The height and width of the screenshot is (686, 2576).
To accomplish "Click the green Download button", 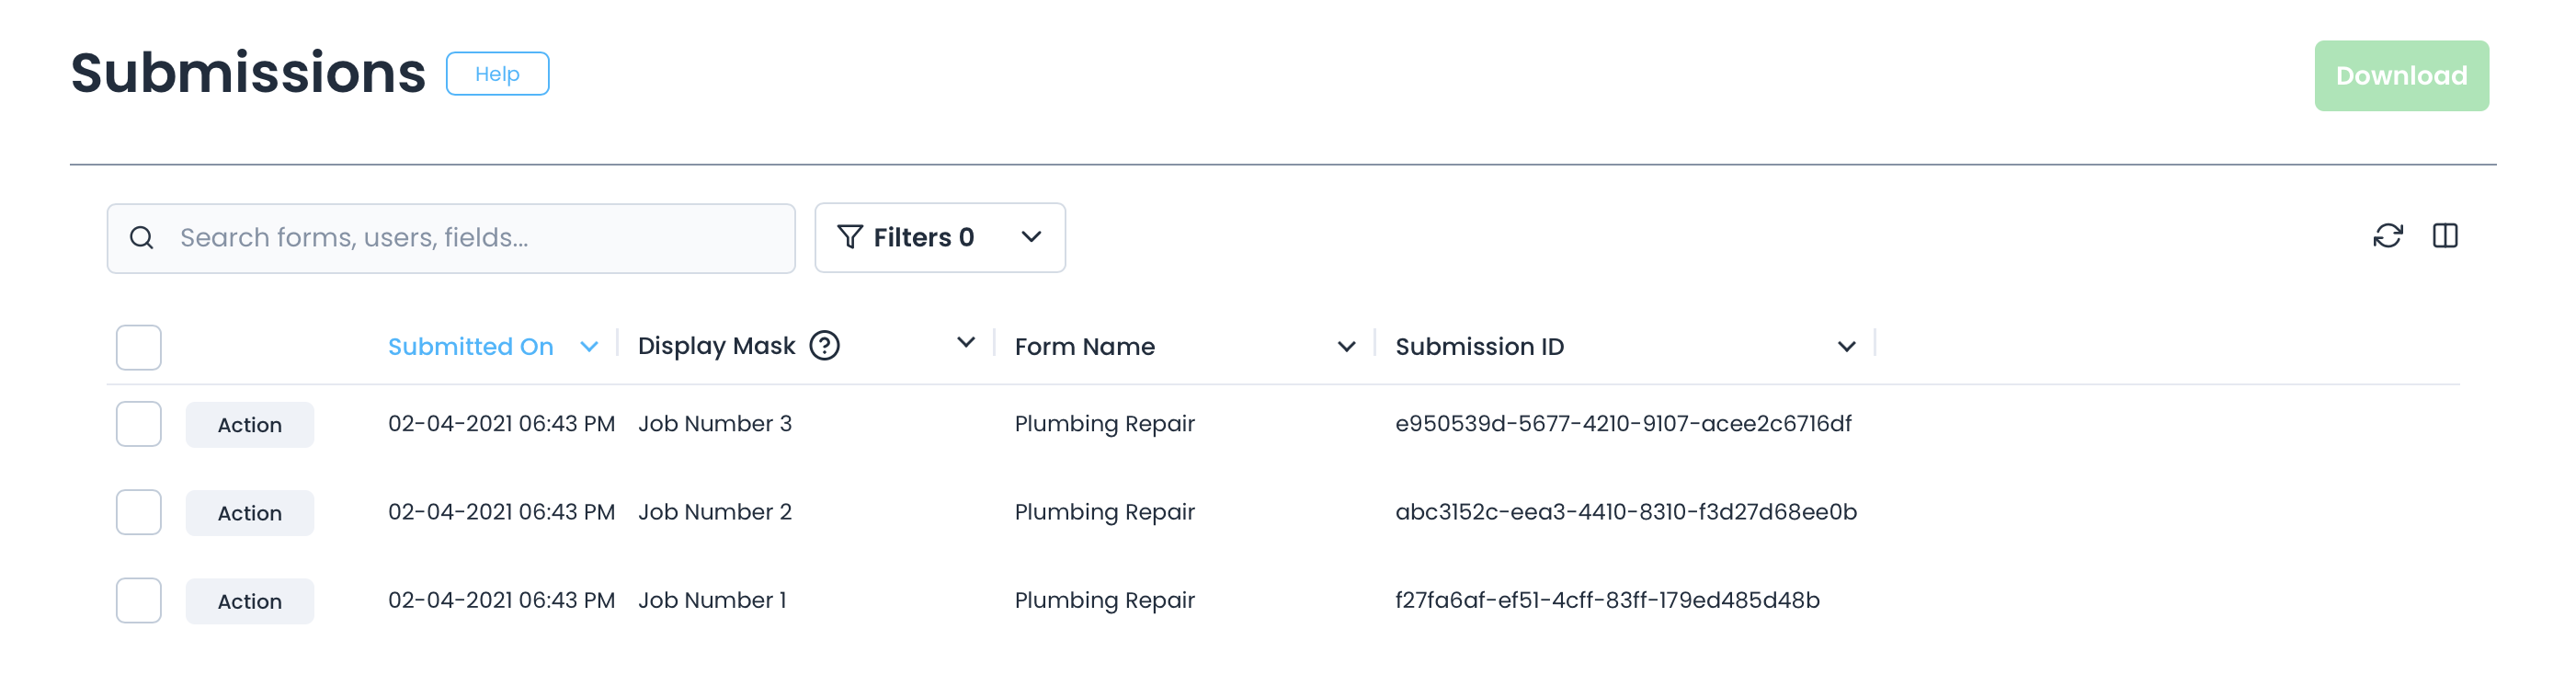I will 2400,76.
